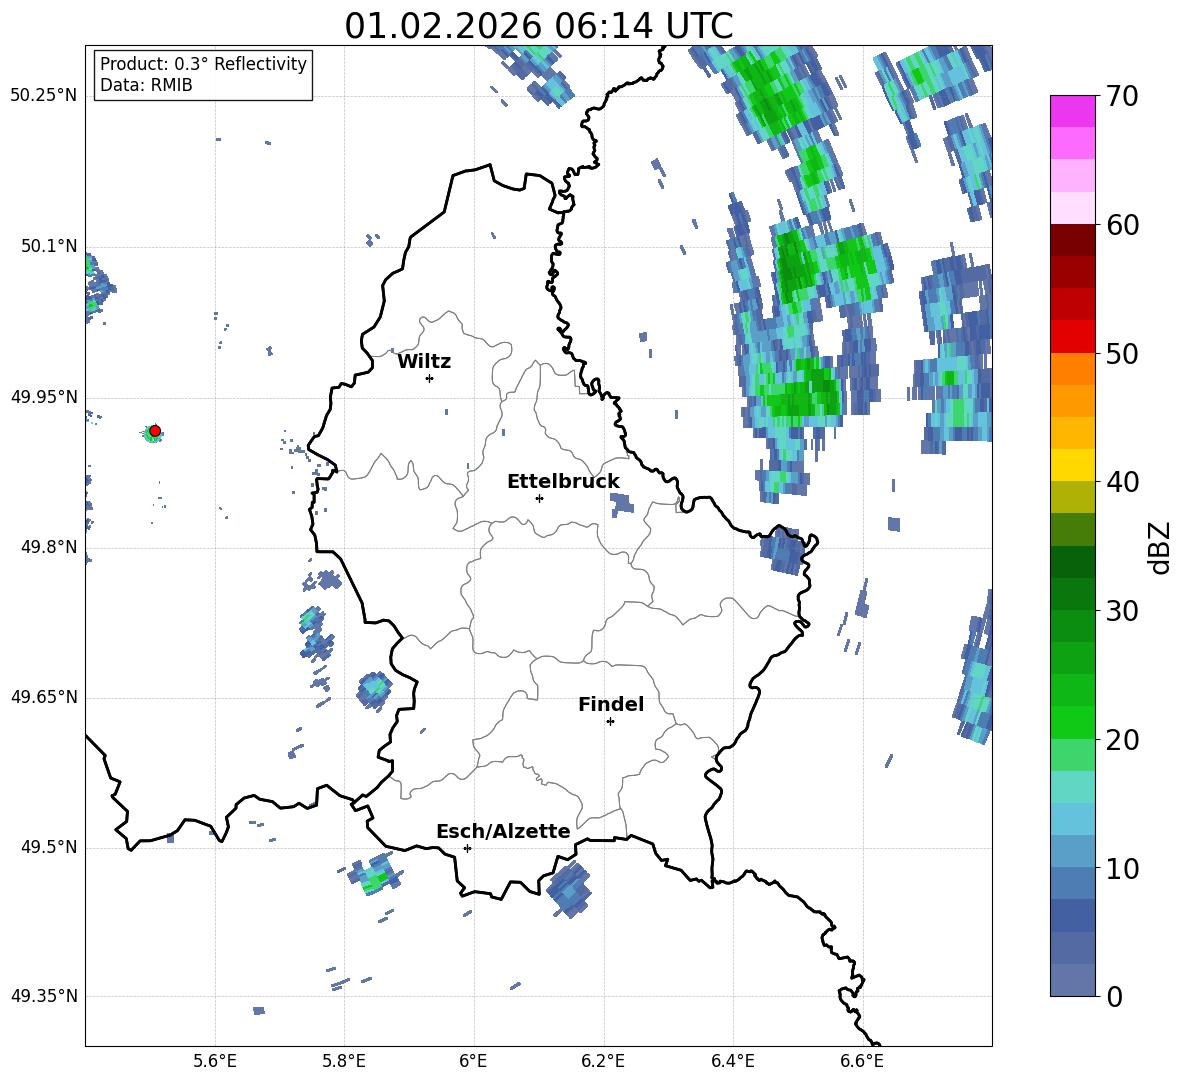Viewport: 1184px width, 1081px height.
Task: Click the Ettelbruck station cross marker
Action: (539, 498)
